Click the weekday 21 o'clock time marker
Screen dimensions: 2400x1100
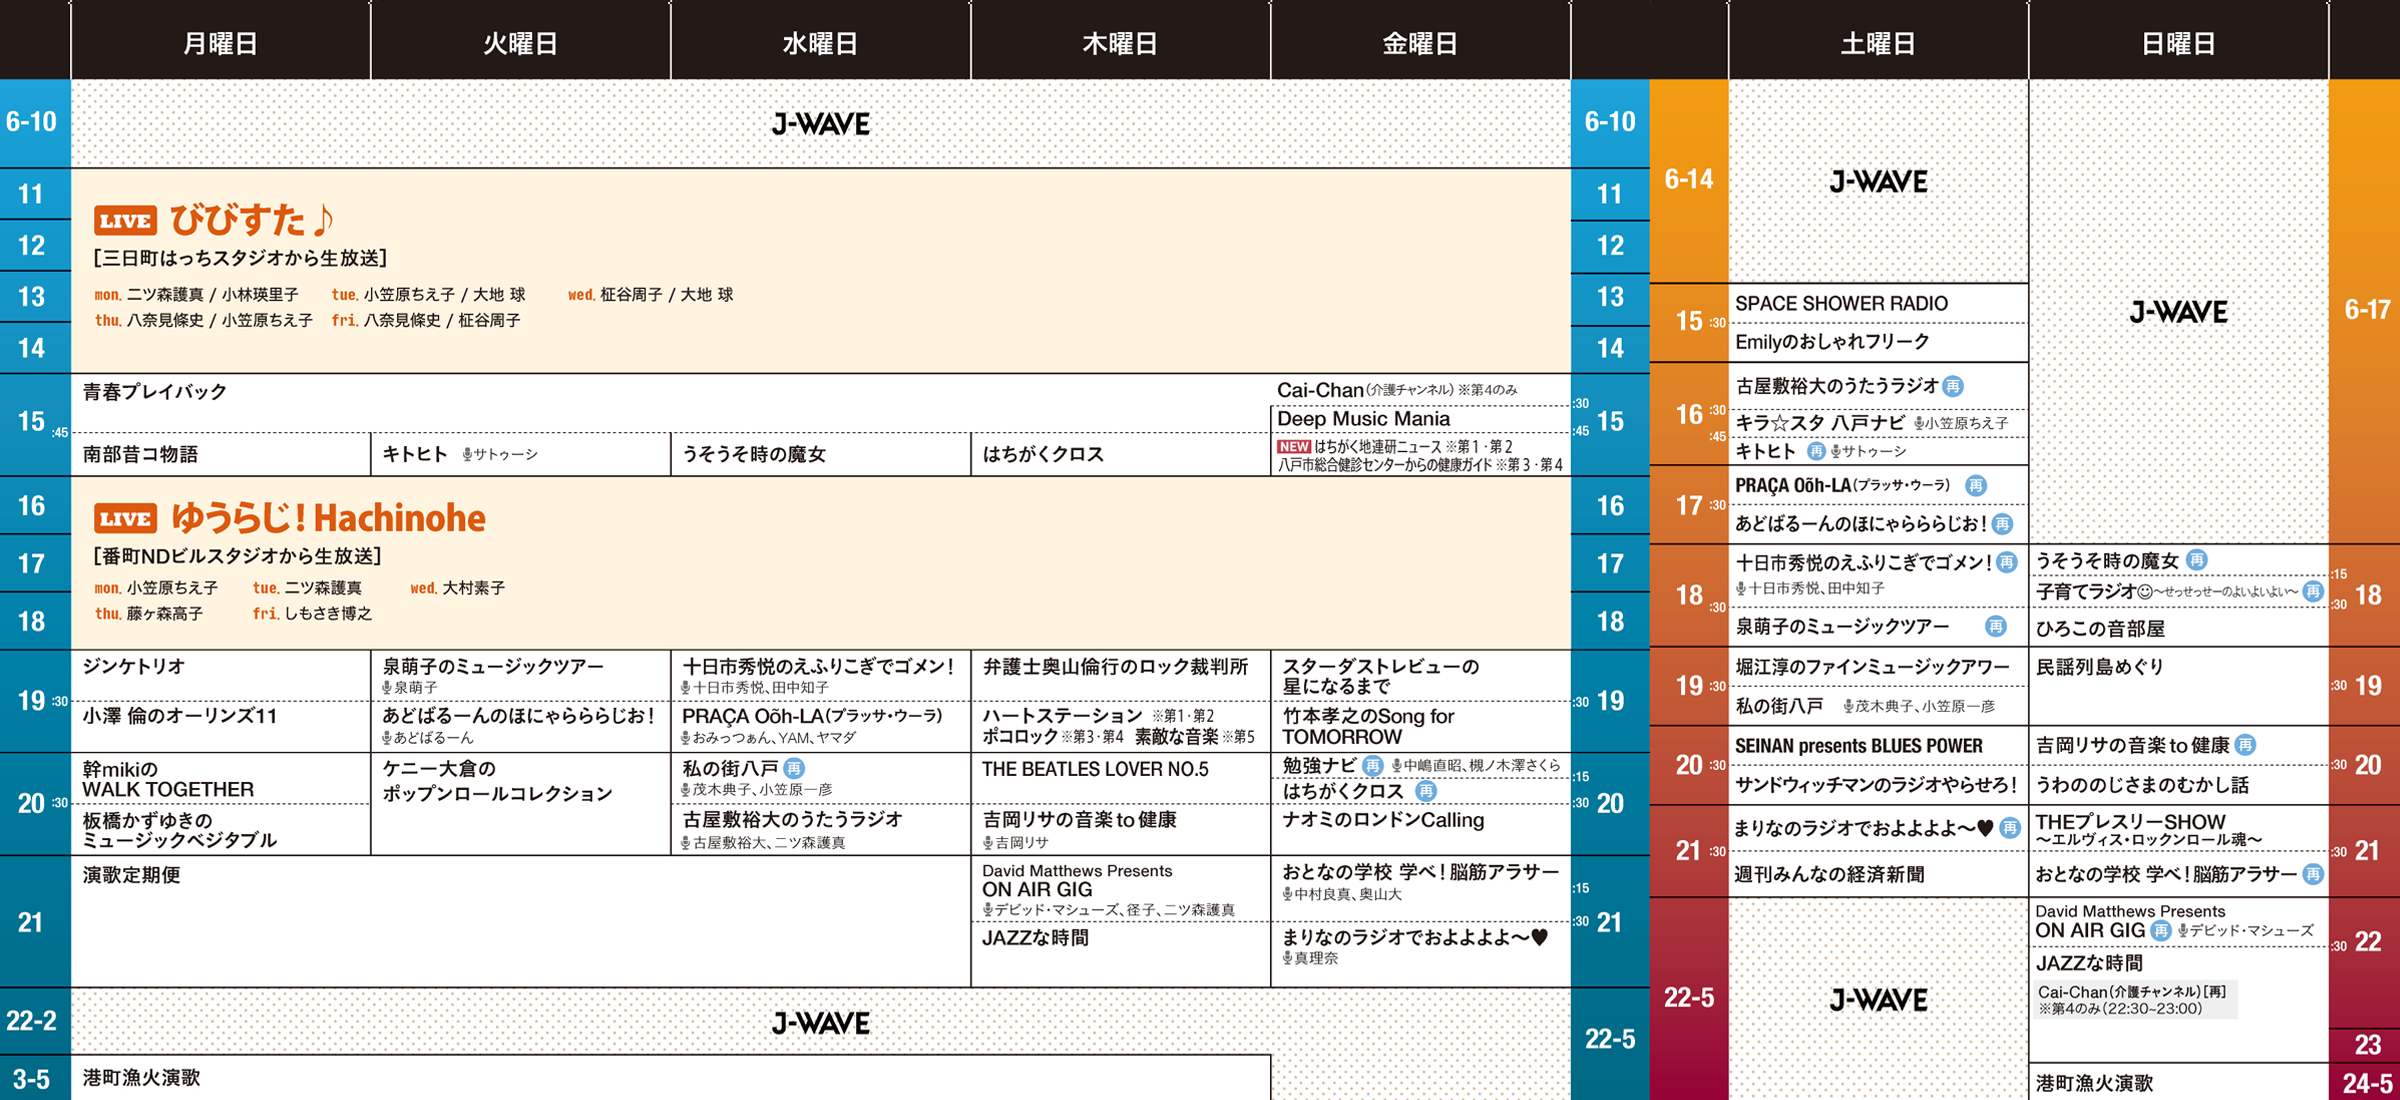coord(30,922)
